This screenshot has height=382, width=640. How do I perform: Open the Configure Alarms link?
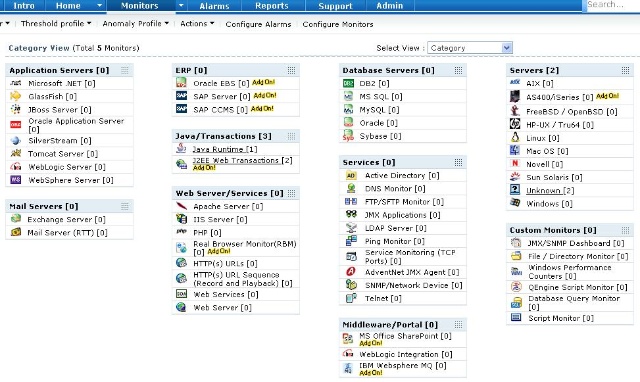pyautogui.click(x=258, y=24)
